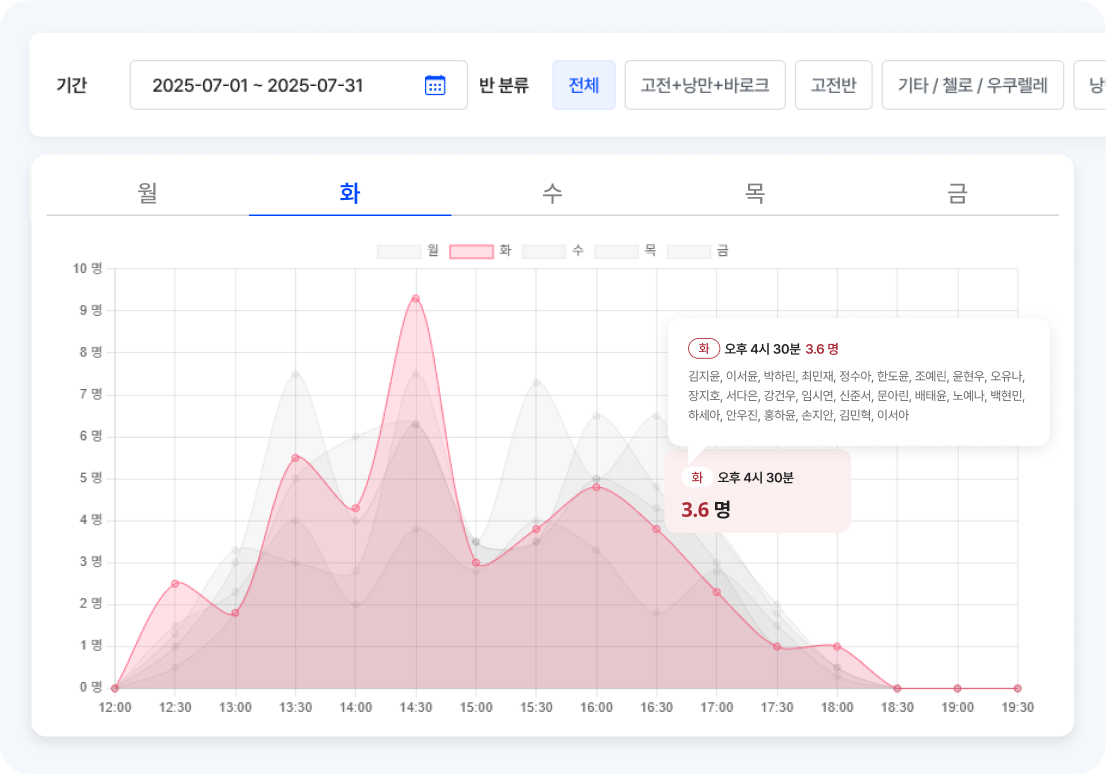Open the calendar icon in date field
1106x774 pixels.
(x=435, y=85)
